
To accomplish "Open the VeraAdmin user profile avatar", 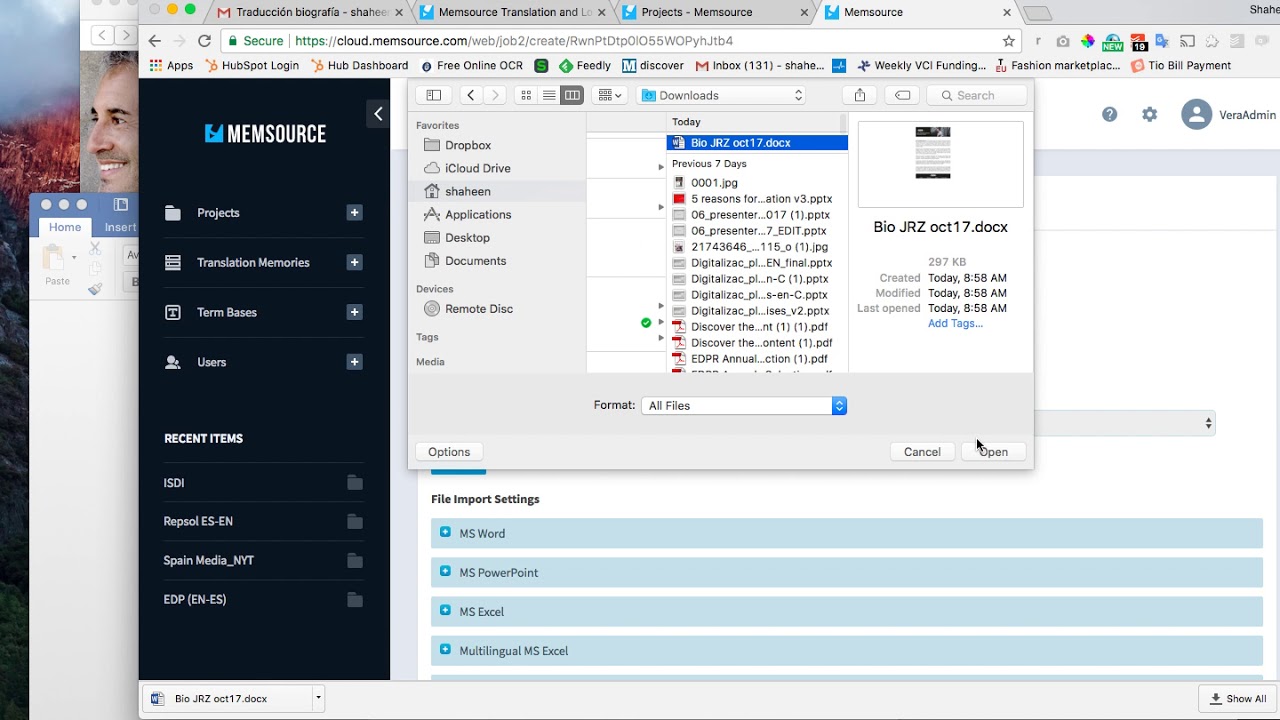I will 1196,114.
